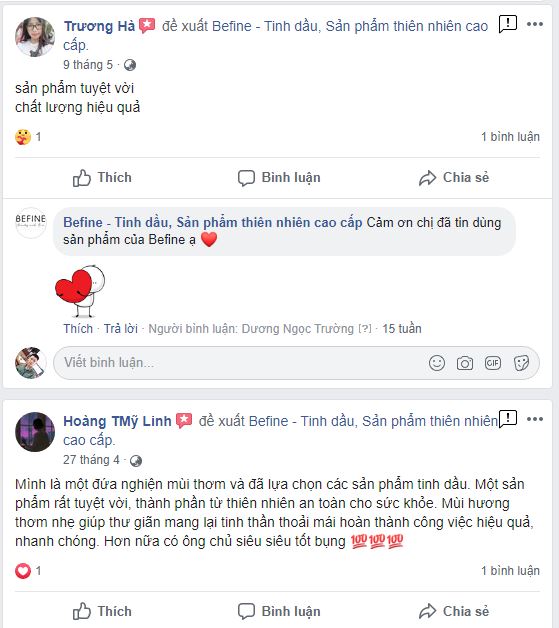Report Trương Hà's recommendation via flag icon
The image size is (559, 628).
pos(508,24)
